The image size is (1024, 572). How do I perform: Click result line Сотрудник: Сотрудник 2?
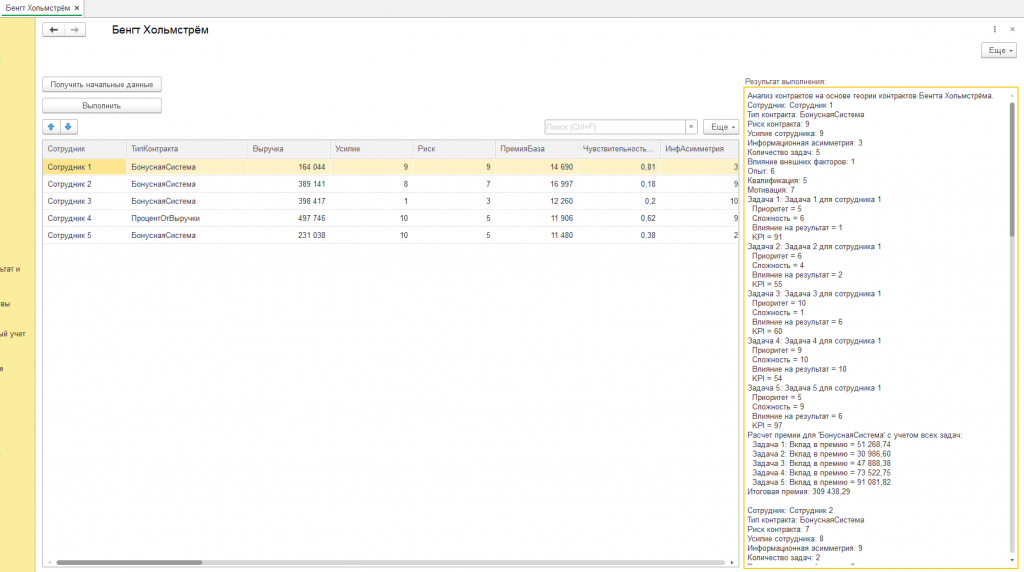[790, 511]
